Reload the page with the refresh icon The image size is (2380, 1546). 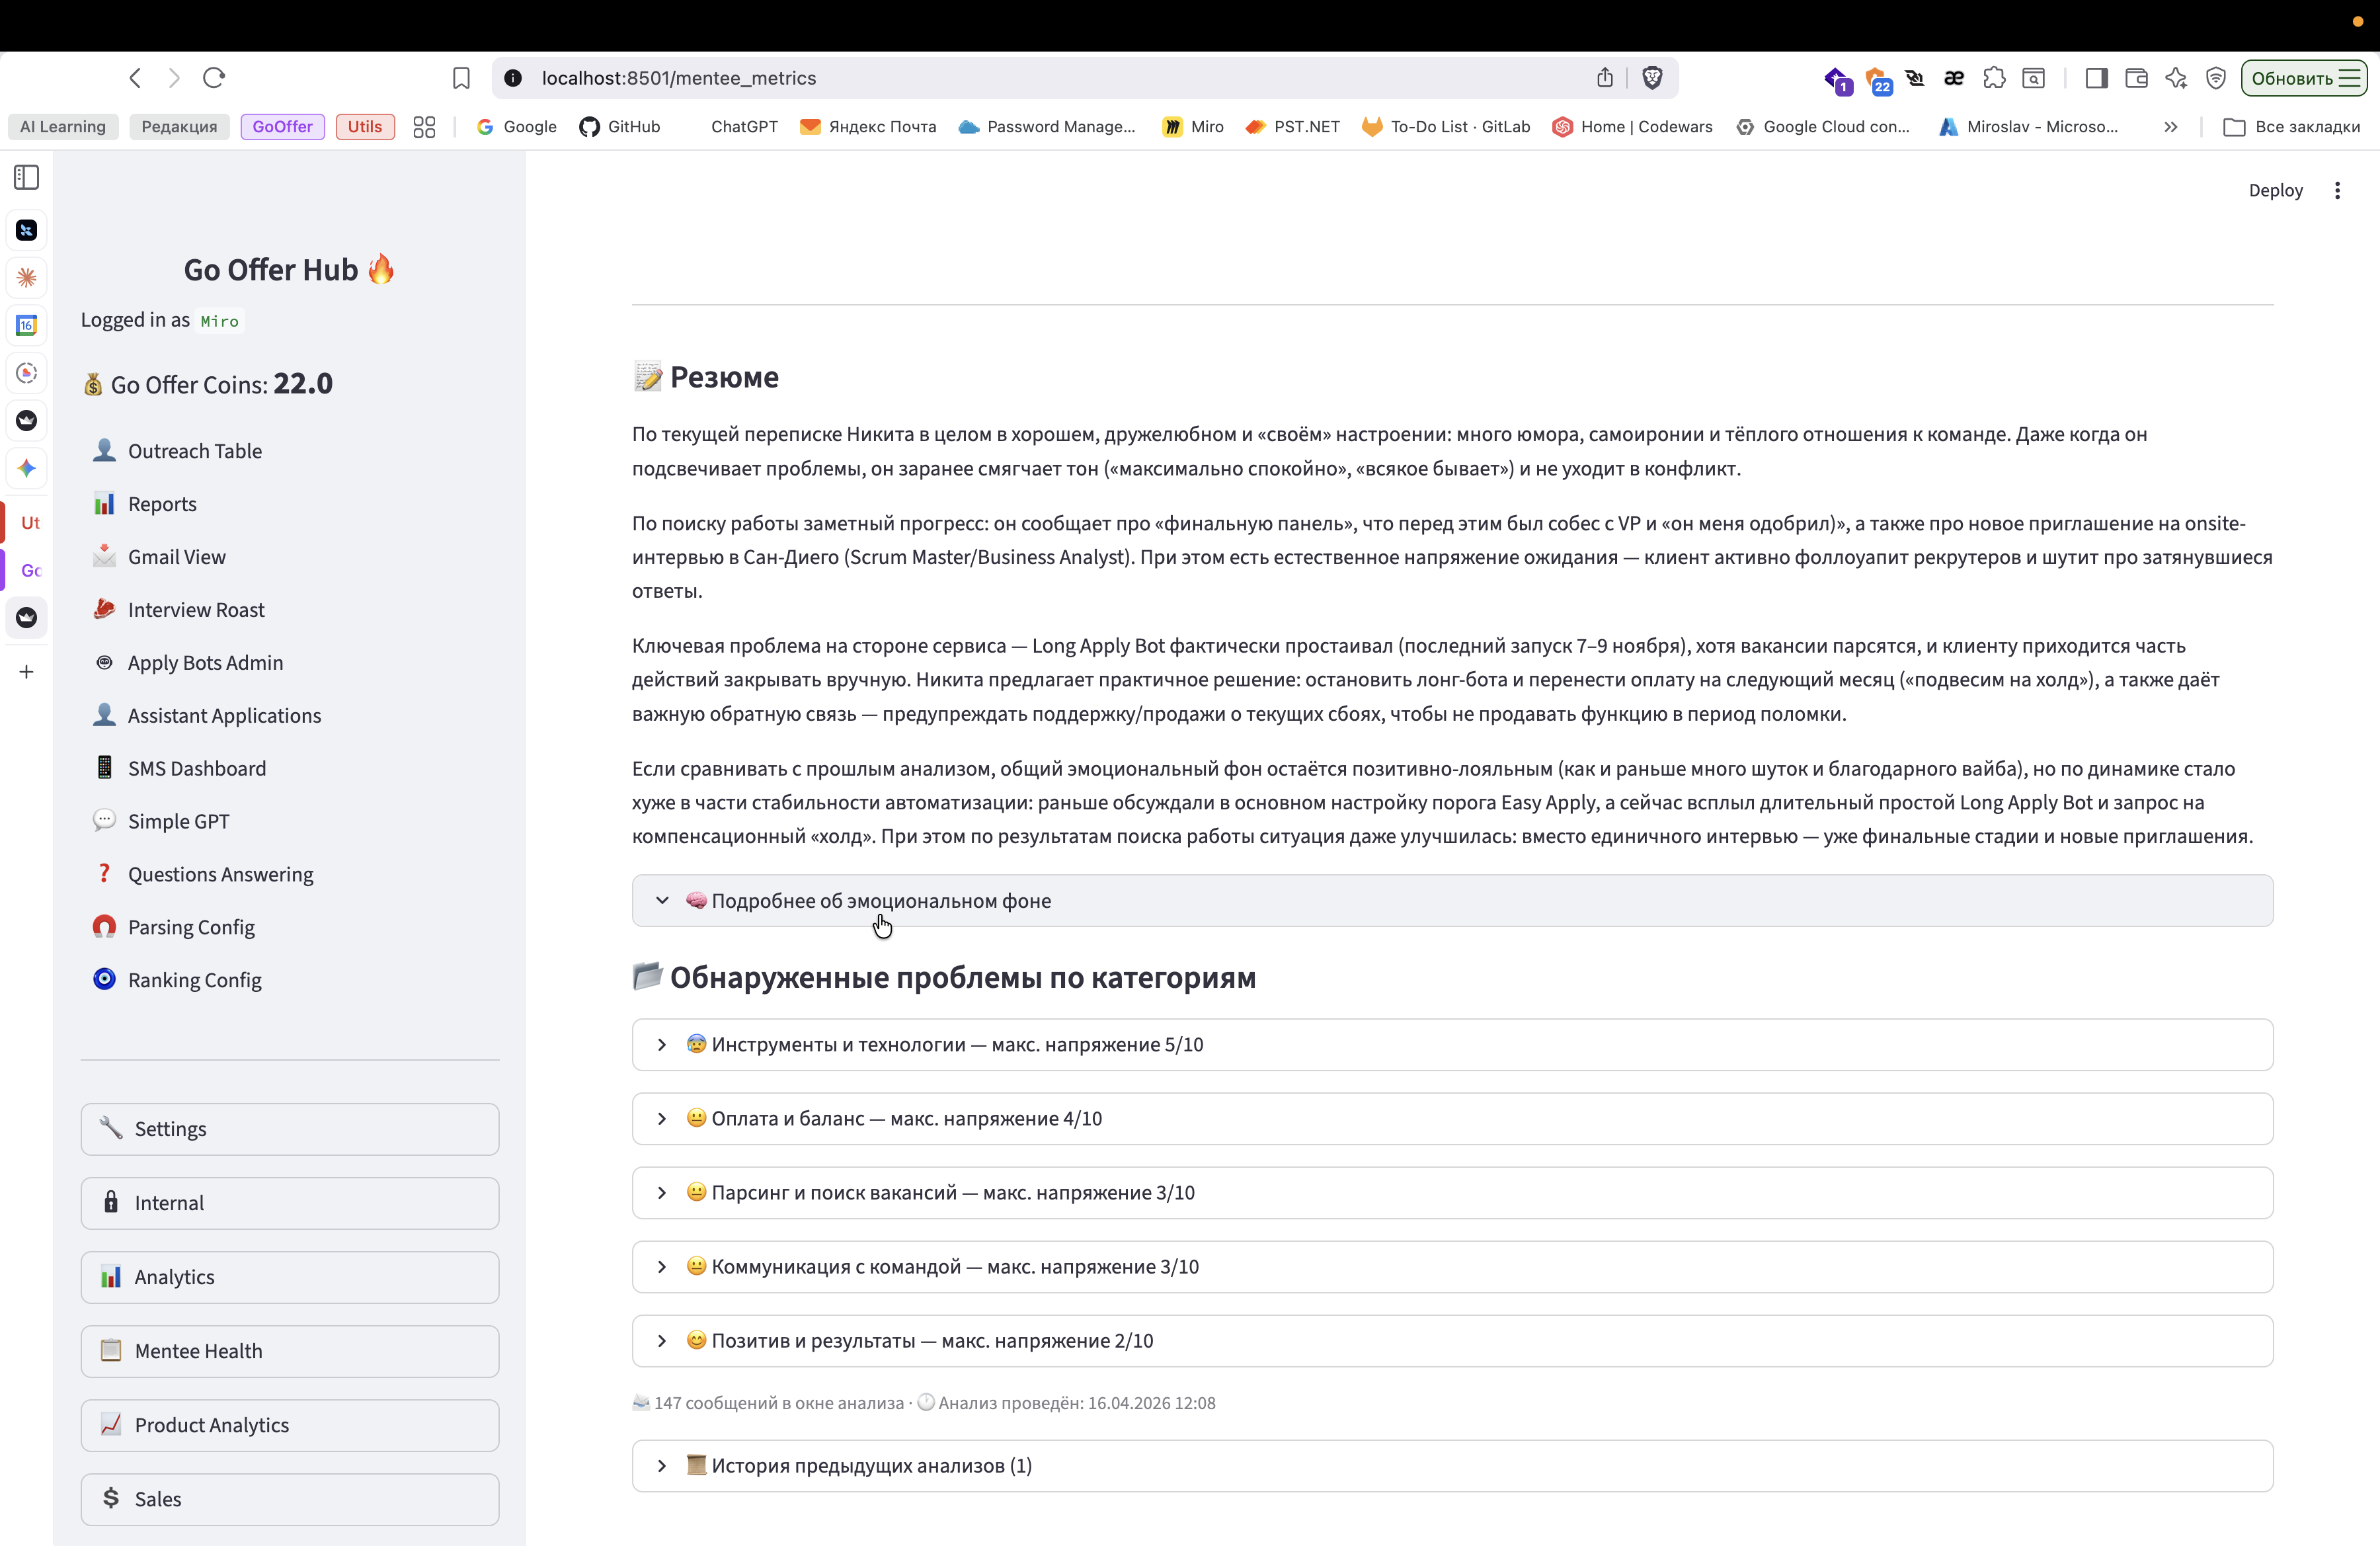pyautogui.click(x=214, y=78)
